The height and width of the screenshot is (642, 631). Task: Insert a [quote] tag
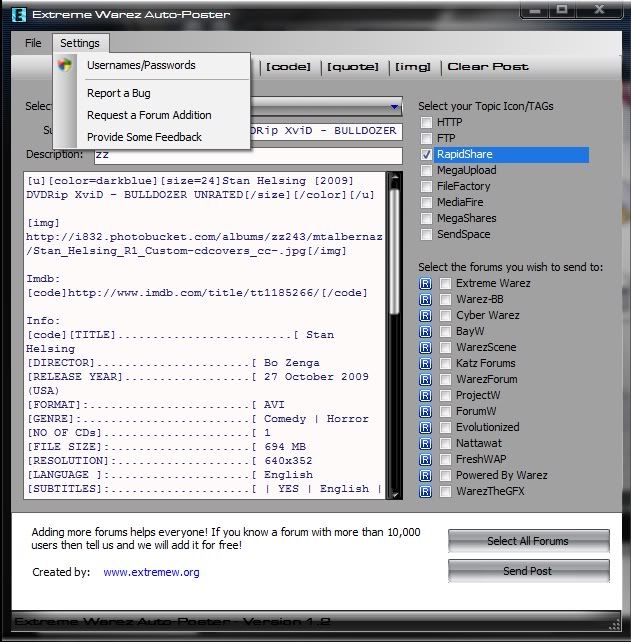pyautogui.click(x=353, y=67)
